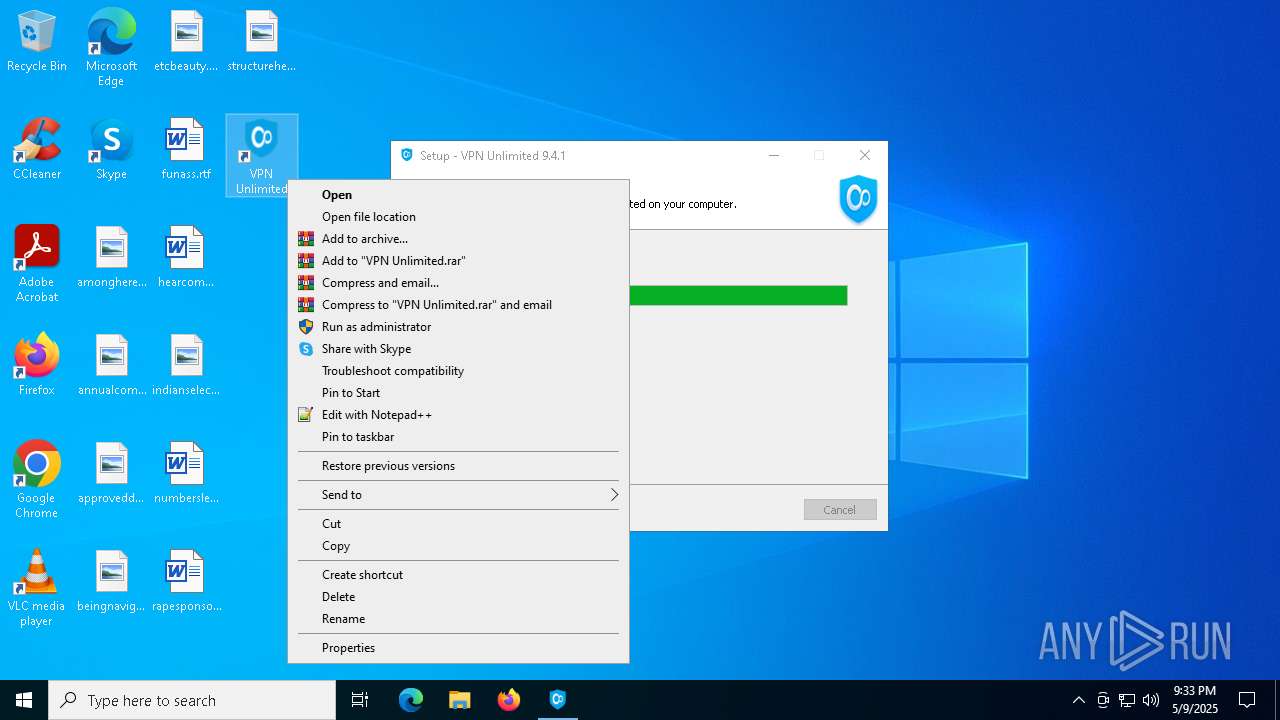
Task: Select the Microsoft Edge desktop shortcut
Action: [x=111, y=48]
